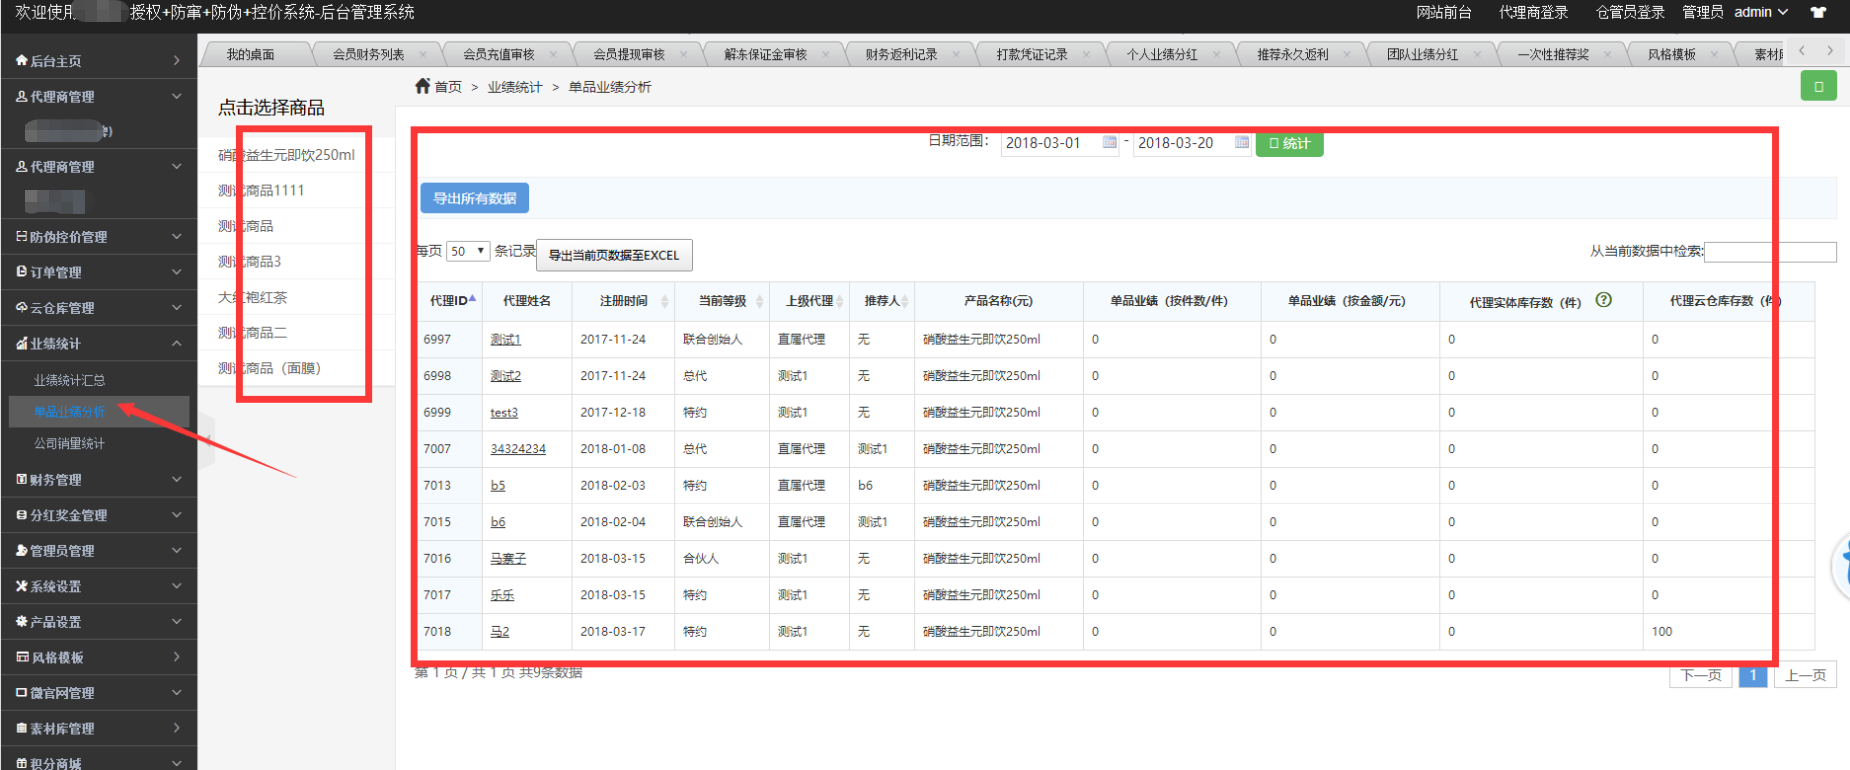
Task: Open 仓管员登录 header link
Action: [x=1630, y=12]
